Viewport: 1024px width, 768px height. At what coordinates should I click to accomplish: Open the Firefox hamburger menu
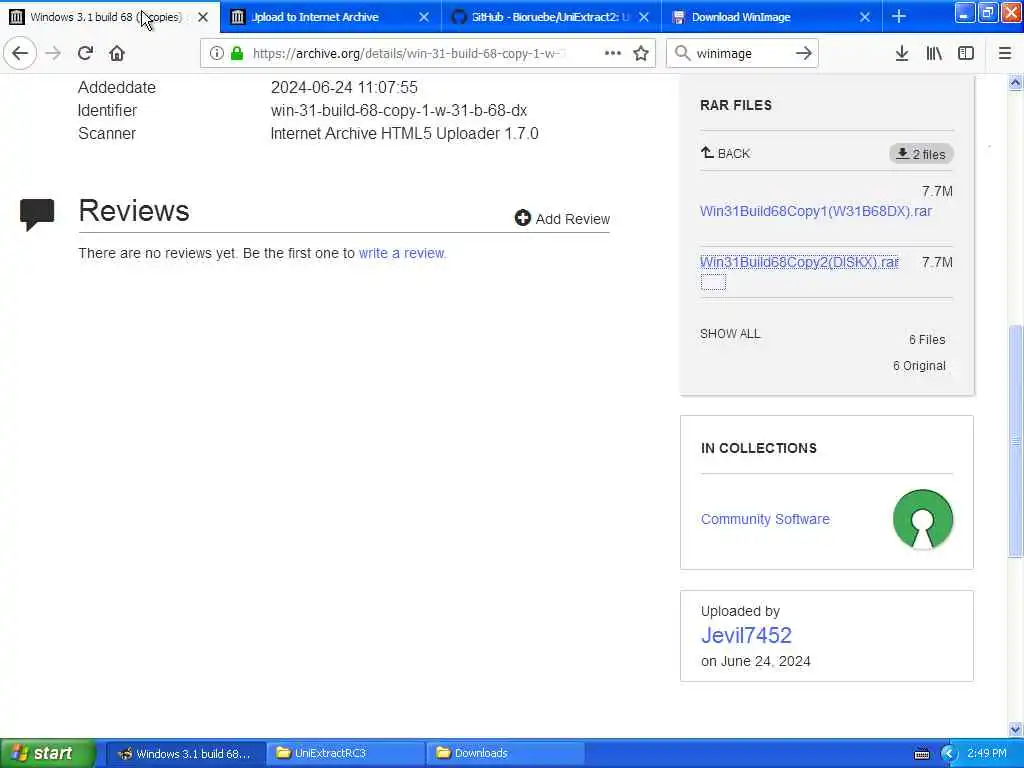click(x=1004, y=53)
